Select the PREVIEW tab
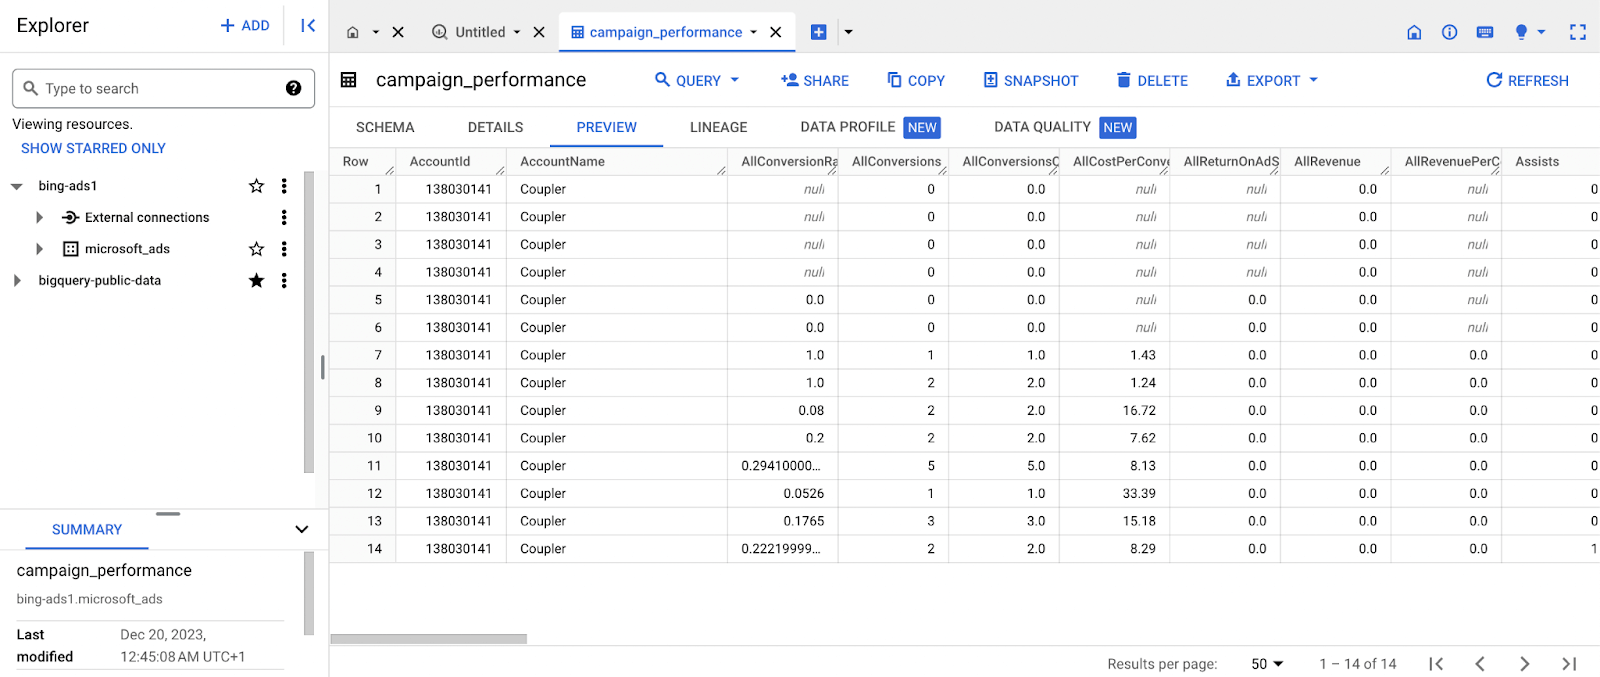Image resolution: width=1600 pixels, height=677 pixels. click(x=606, y=127)
